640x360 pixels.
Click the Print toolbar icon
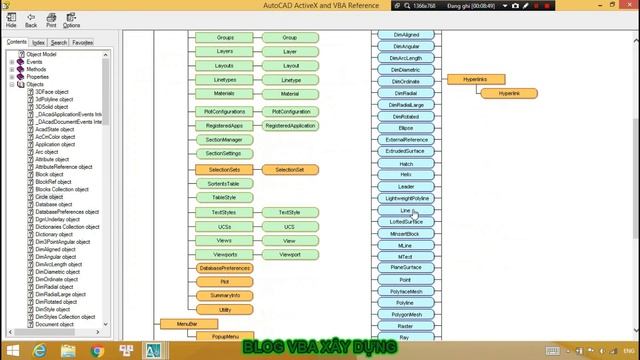(x=51, y=20)
